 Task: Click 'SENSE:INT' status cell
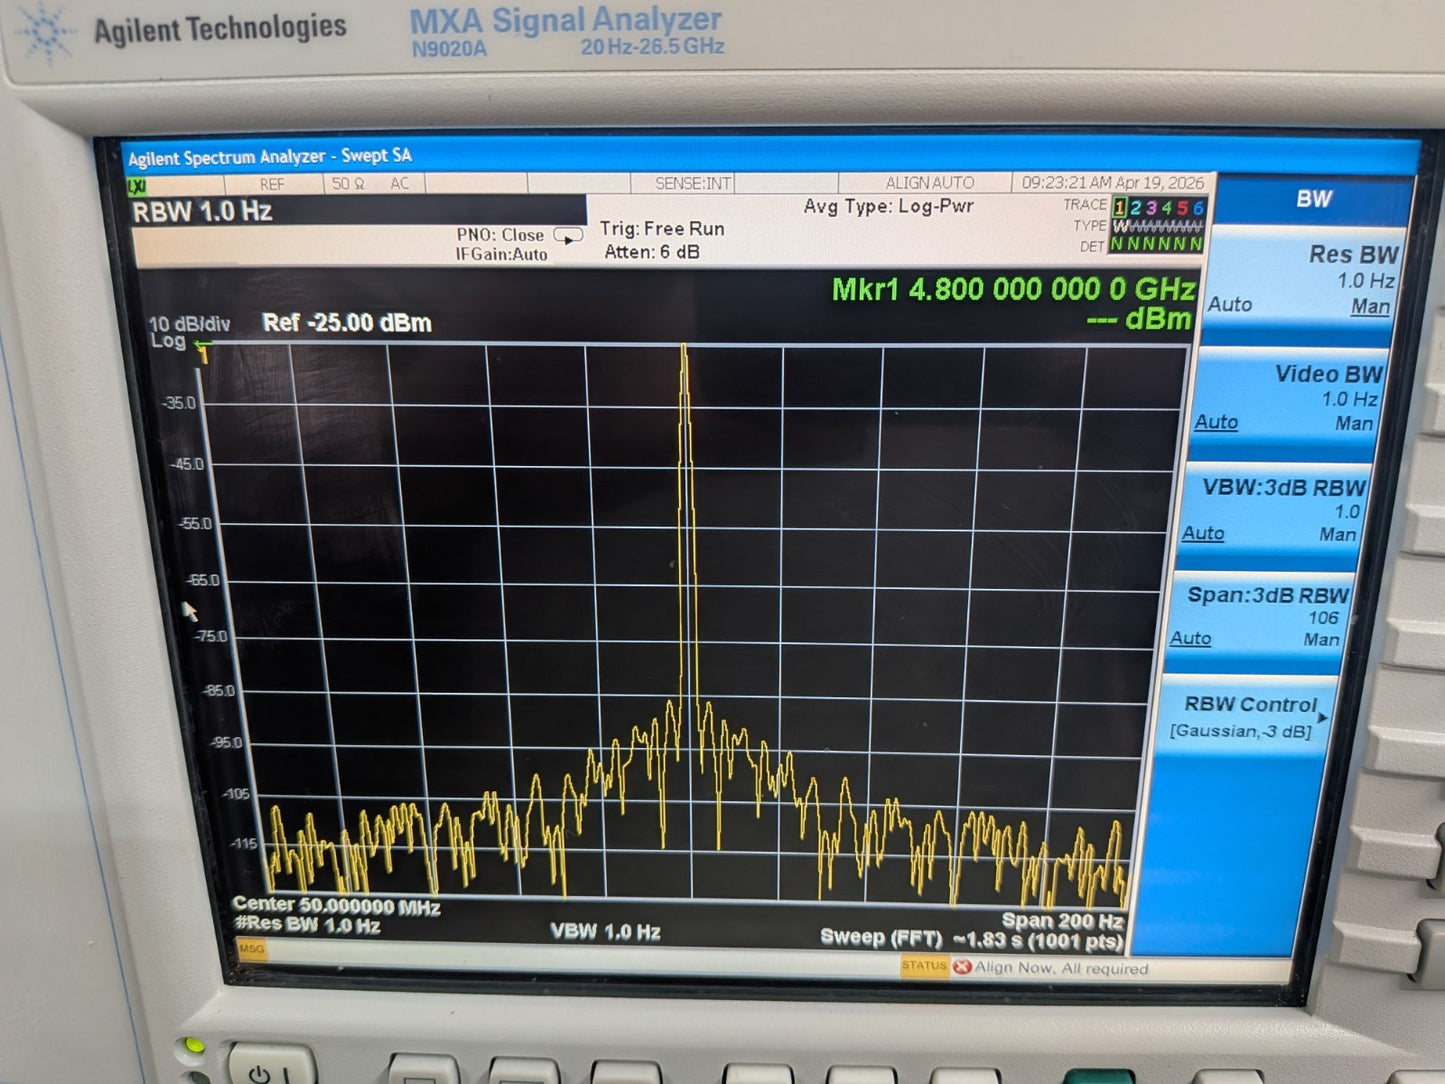pyautogui.click(x=693, y=184)
